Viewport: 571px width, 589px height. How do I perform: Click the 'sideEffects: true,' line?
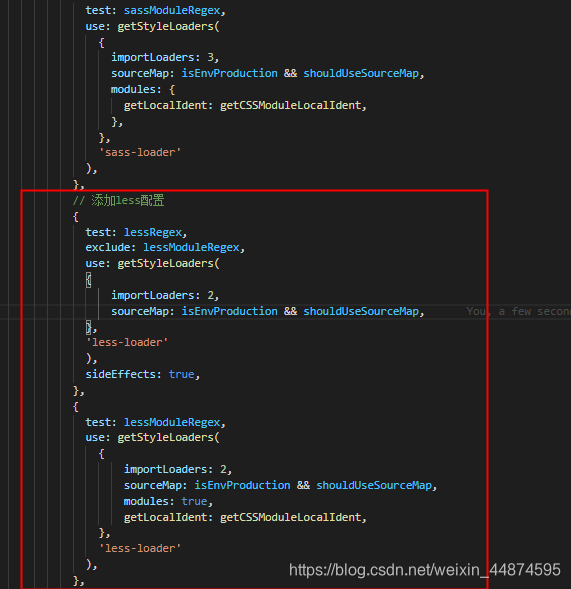(143, 375)
